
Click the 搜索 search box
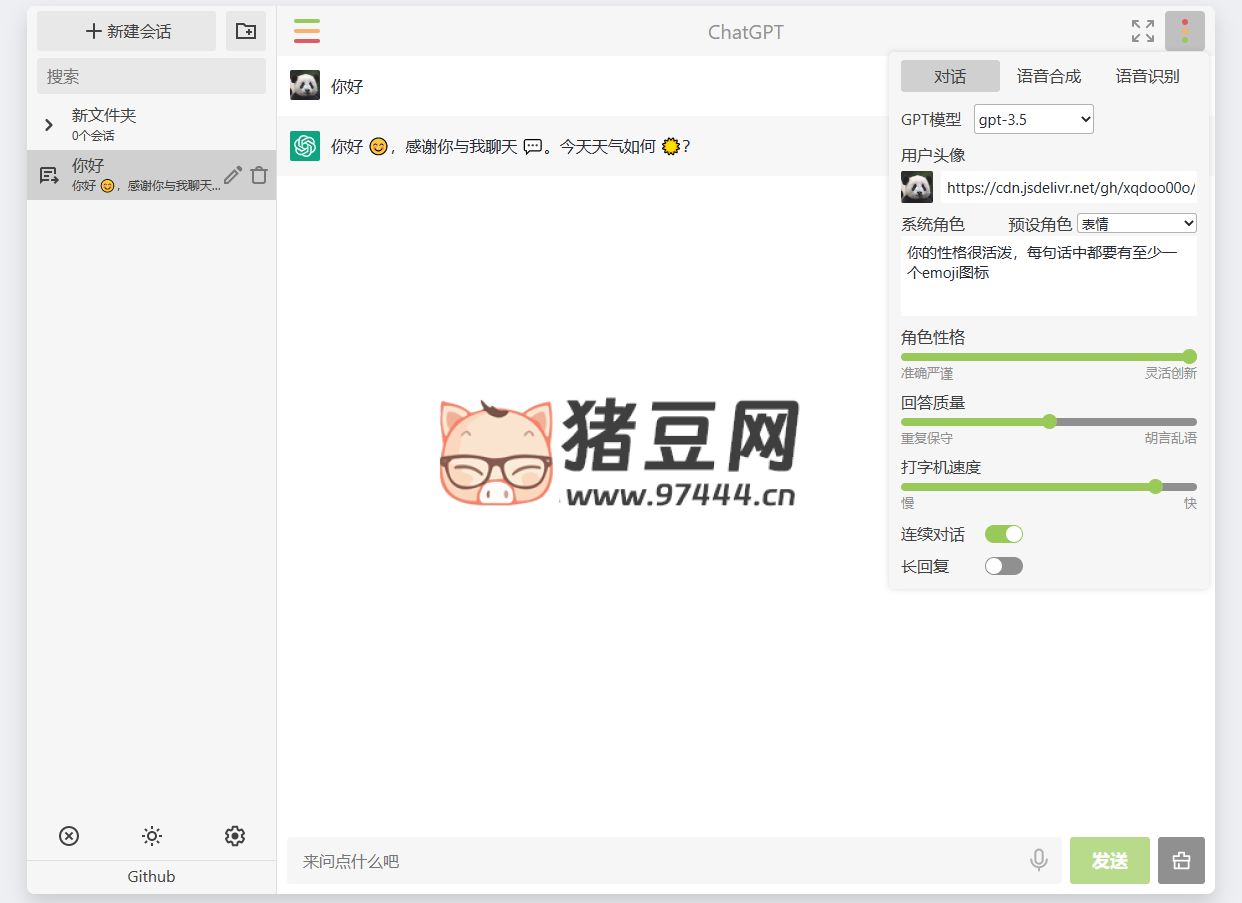tap(151, 76)
